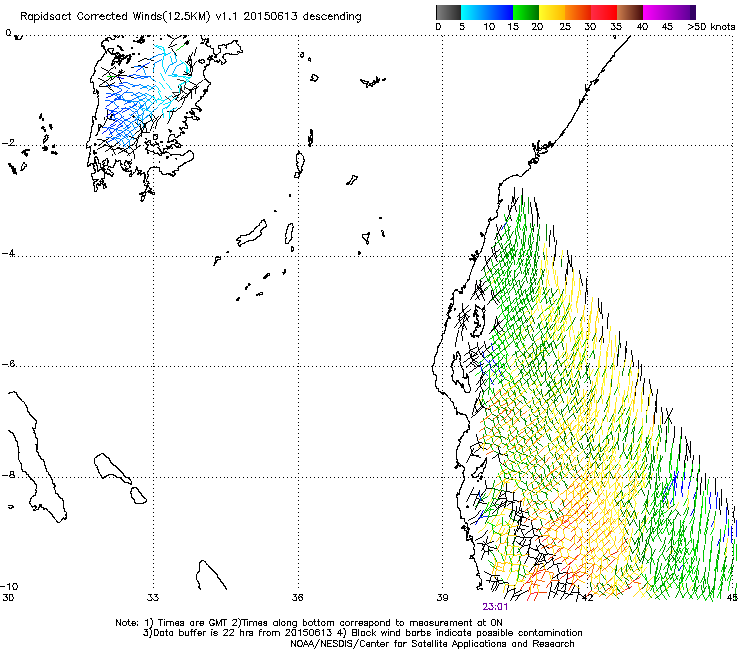Click the longitude label 45
The width and height of the screenshot is (740, 650).
pyautogui.click(x=732, y=598)
